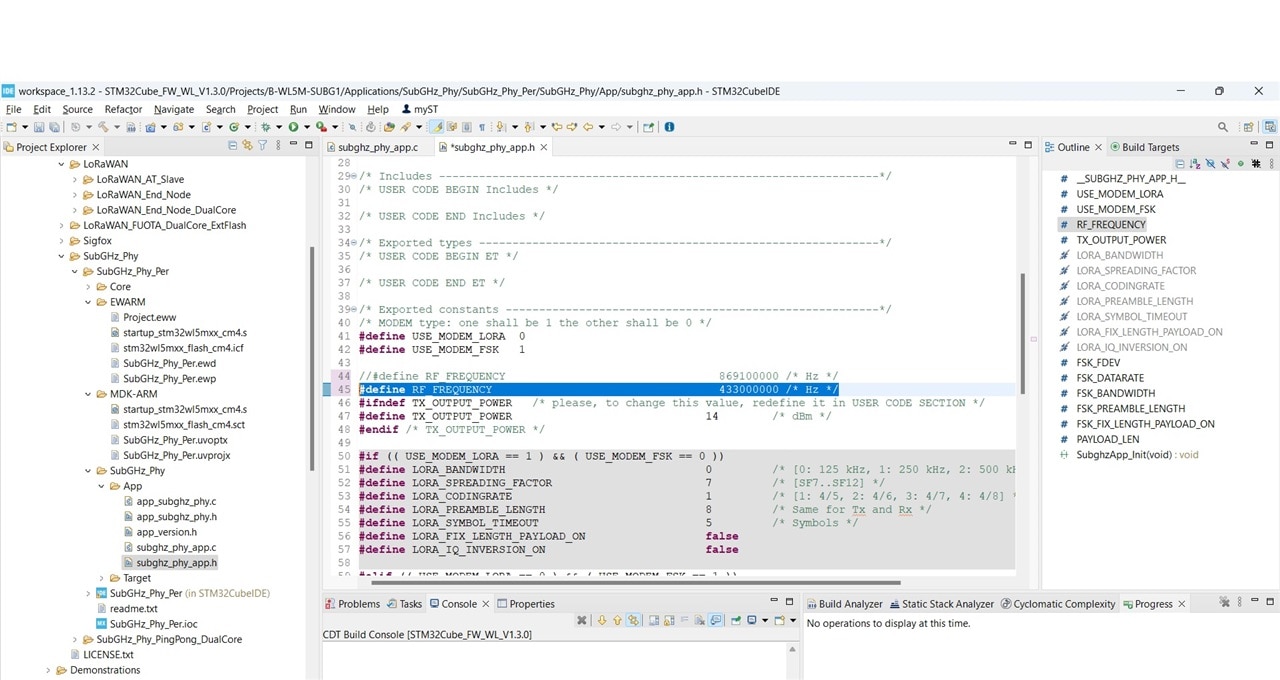
Task: Collapse code fold at line 29
Action: [x=354, y=176]
